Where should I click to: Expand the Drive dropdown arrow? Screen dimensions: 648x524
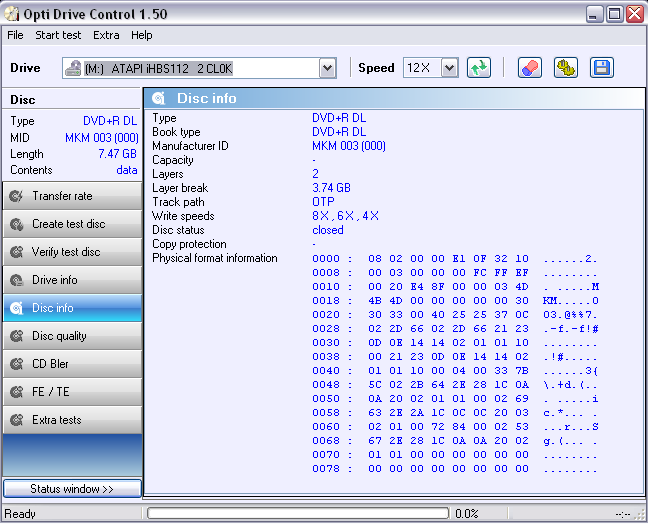(327, 68)
